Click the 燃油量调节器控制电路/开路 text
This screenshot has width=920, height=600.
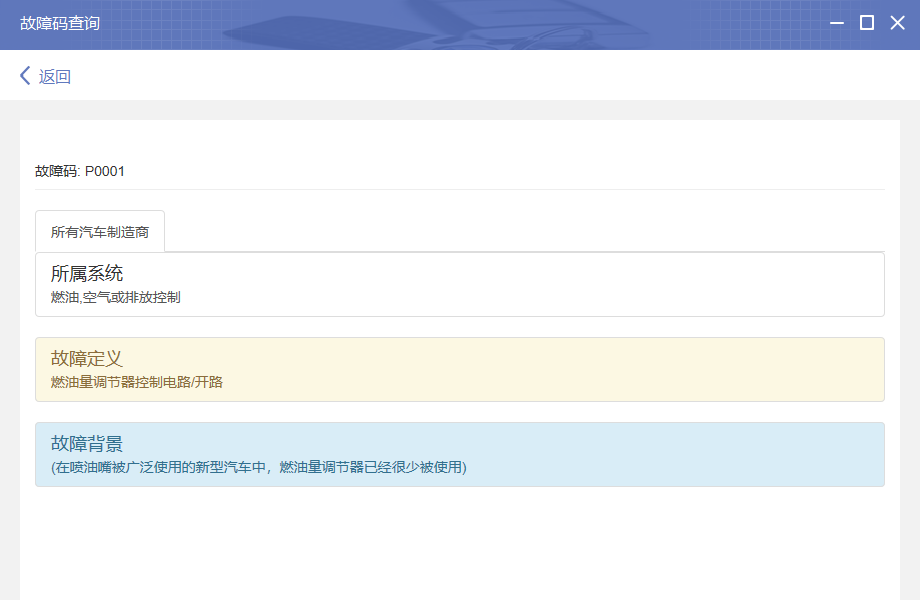point(137,382)
